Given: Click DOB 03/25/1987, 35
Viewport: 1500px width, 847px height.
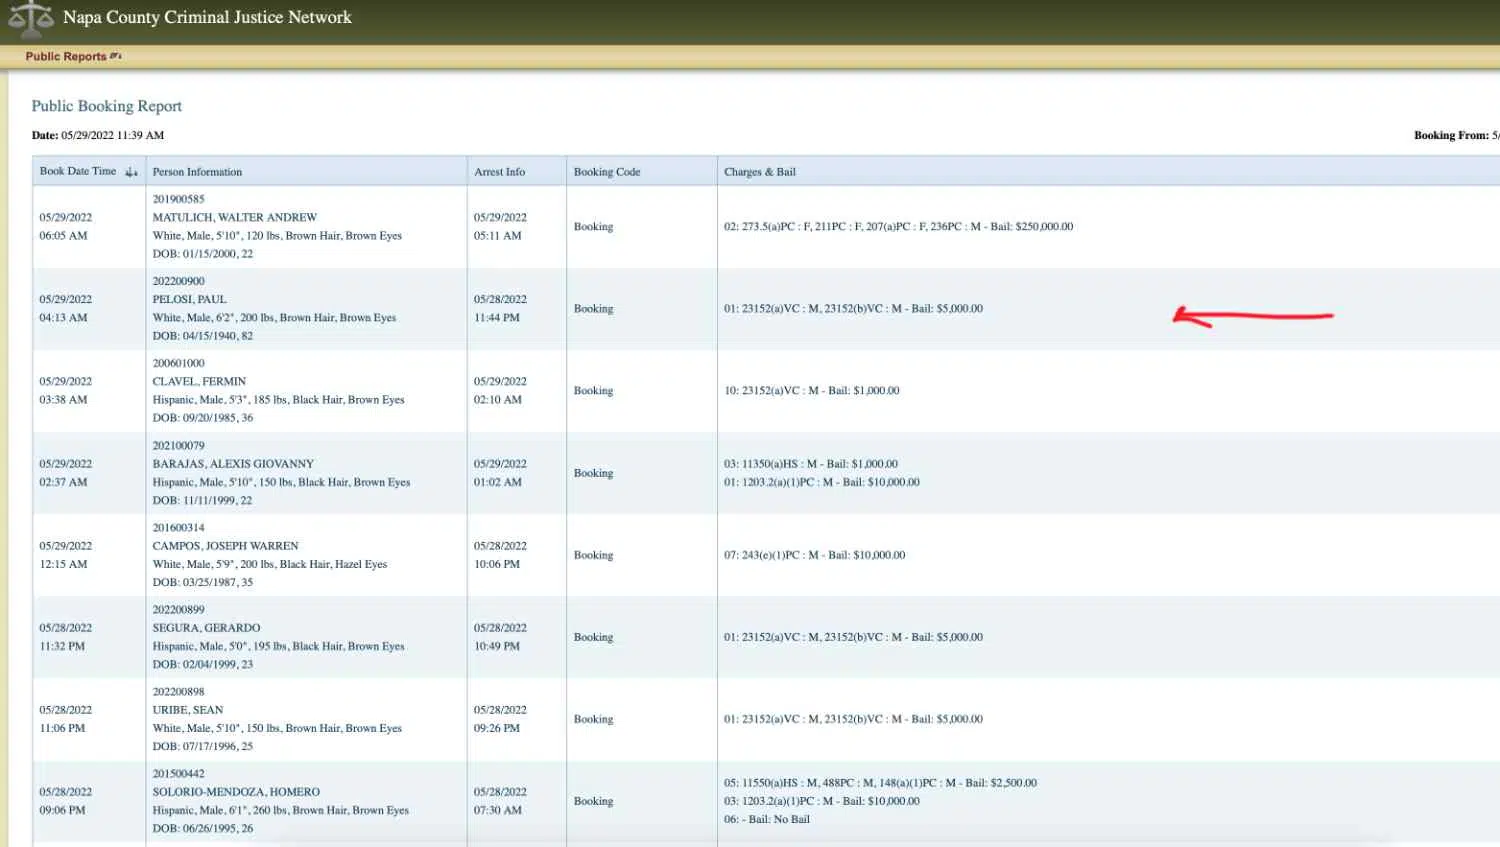Looking at the screenshot, I should (x=202, y=582).
